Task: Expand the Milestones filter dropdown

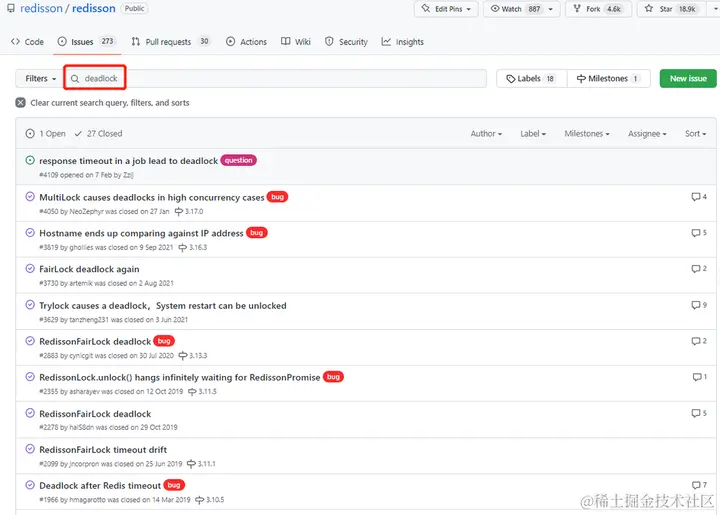Action: pos(587,134)
